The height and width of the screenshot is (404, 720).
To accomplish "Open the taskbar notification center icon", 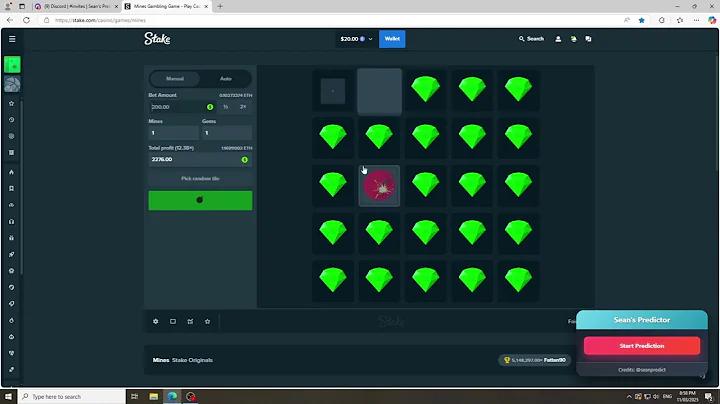I will click(709, 397).
